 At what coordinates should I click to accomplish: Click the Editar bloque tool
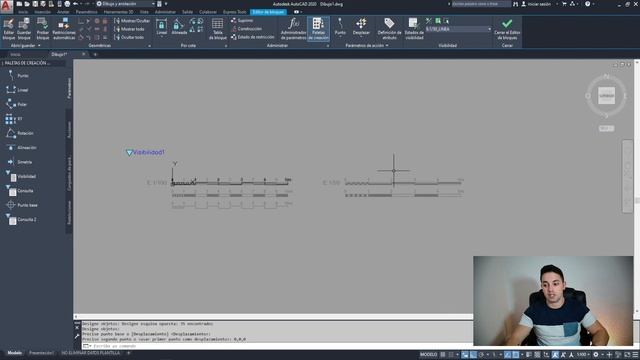tap(9, 29)
